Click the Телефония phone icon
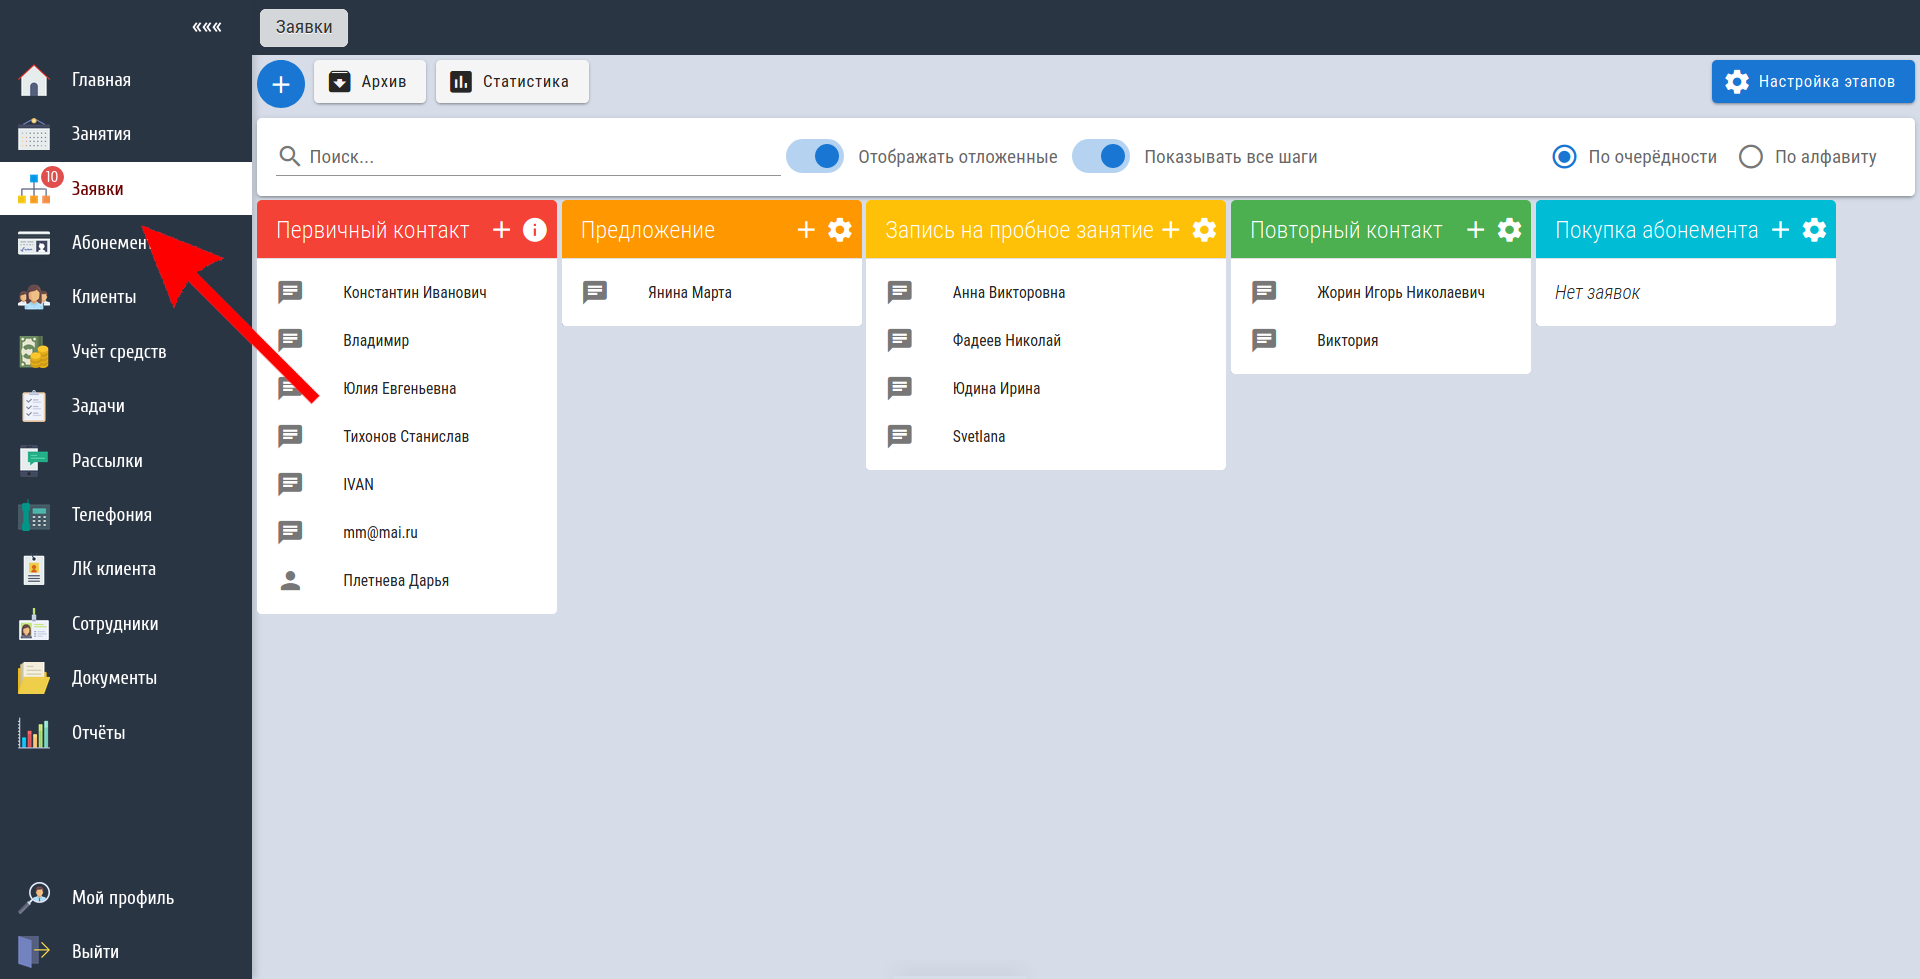Image resolution: width=1920 pixels, height=979 pixels. pyautogui.click(x=34, y=516)
